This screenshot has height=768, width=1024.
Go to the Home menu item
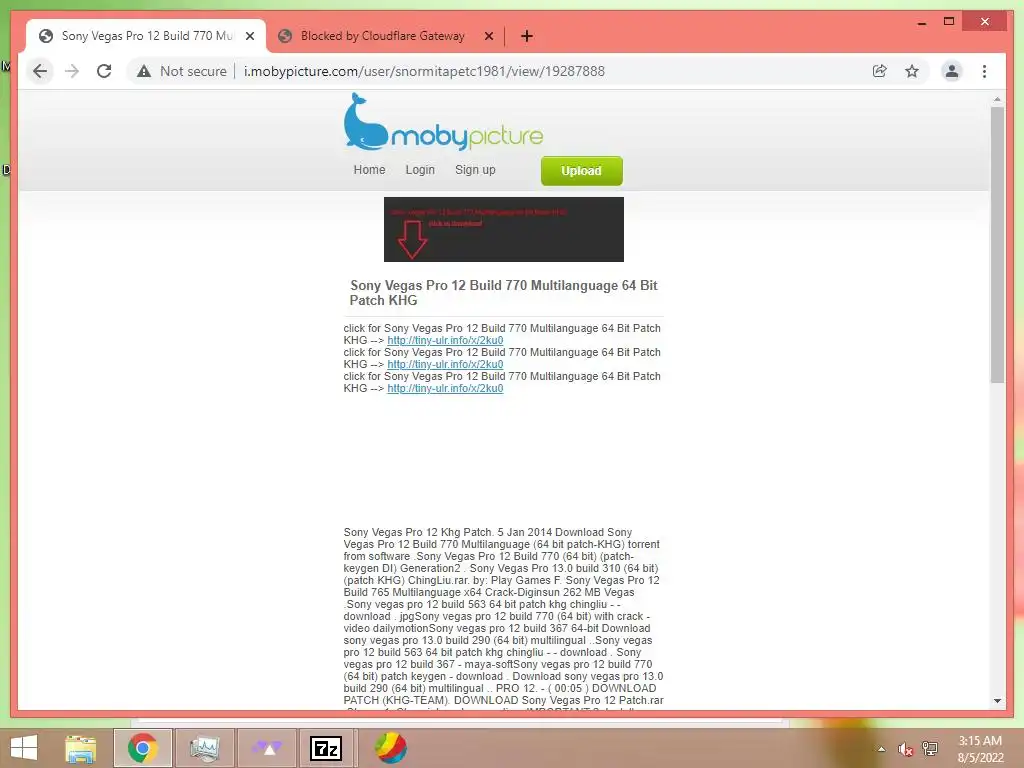[x=369, y=170]
